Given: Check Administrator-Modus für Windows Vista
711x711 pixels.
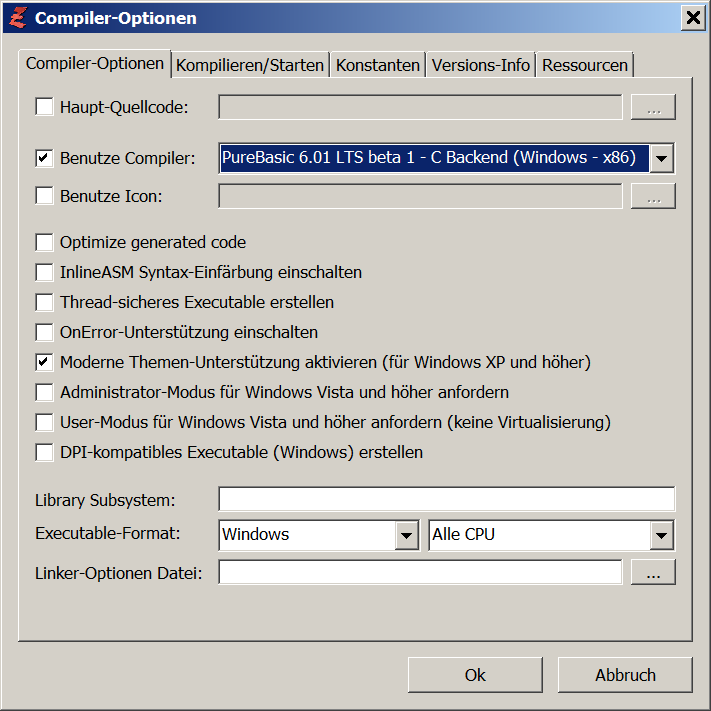Looking at the screenshot, I should point(44,392).
